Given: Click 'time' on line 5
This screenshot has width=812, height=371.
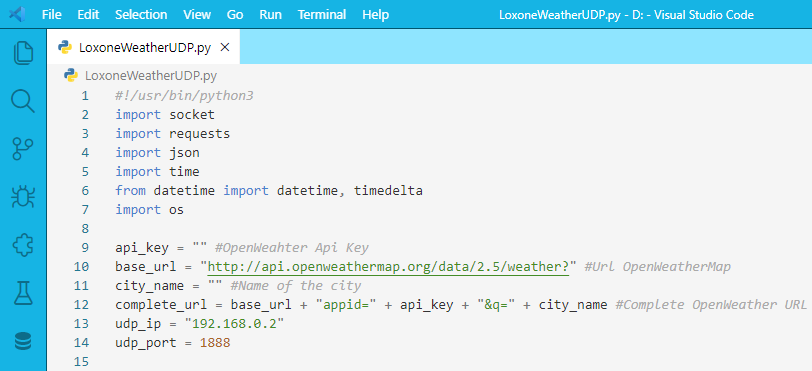Looking at the screenshot, I should tap(184, 172).
